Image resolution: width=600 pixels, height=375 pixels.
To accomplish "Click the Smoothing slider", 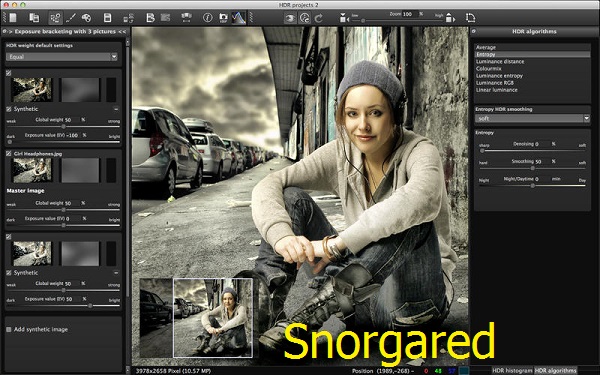I will [x=532, y=168].
